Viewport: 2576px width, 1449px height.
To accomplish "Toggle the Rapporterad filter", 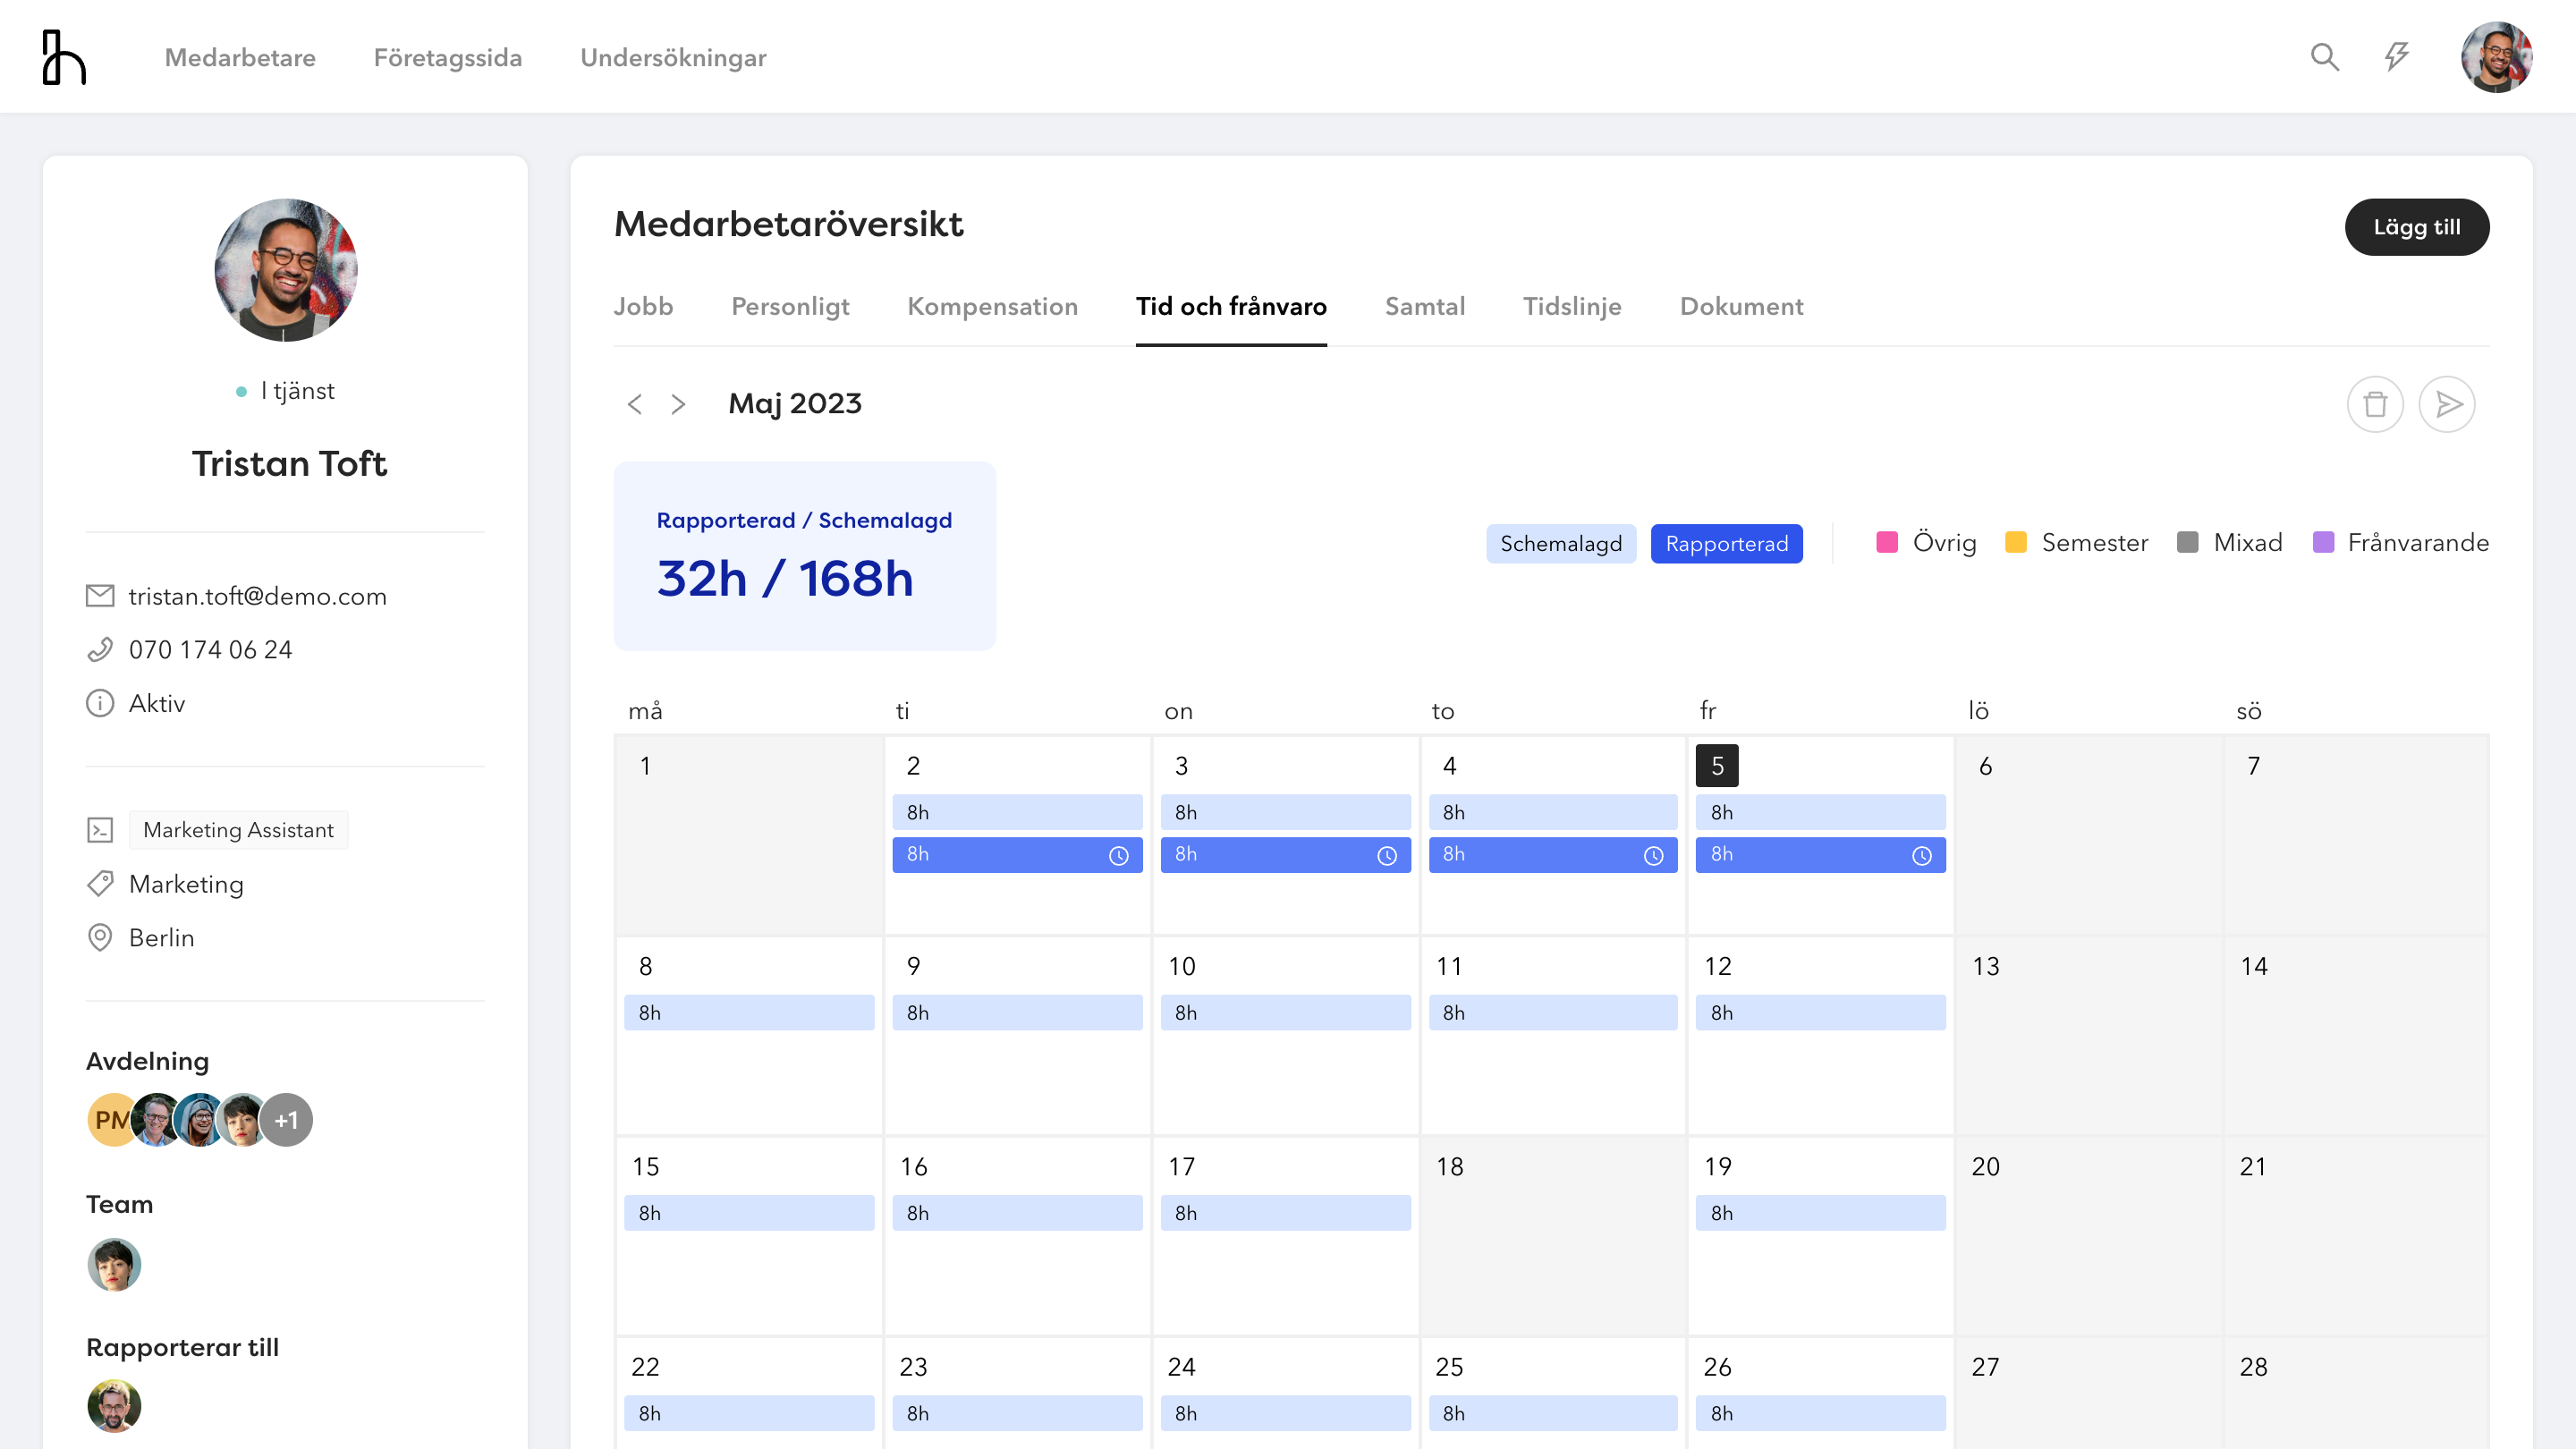I will point(1727,544).
